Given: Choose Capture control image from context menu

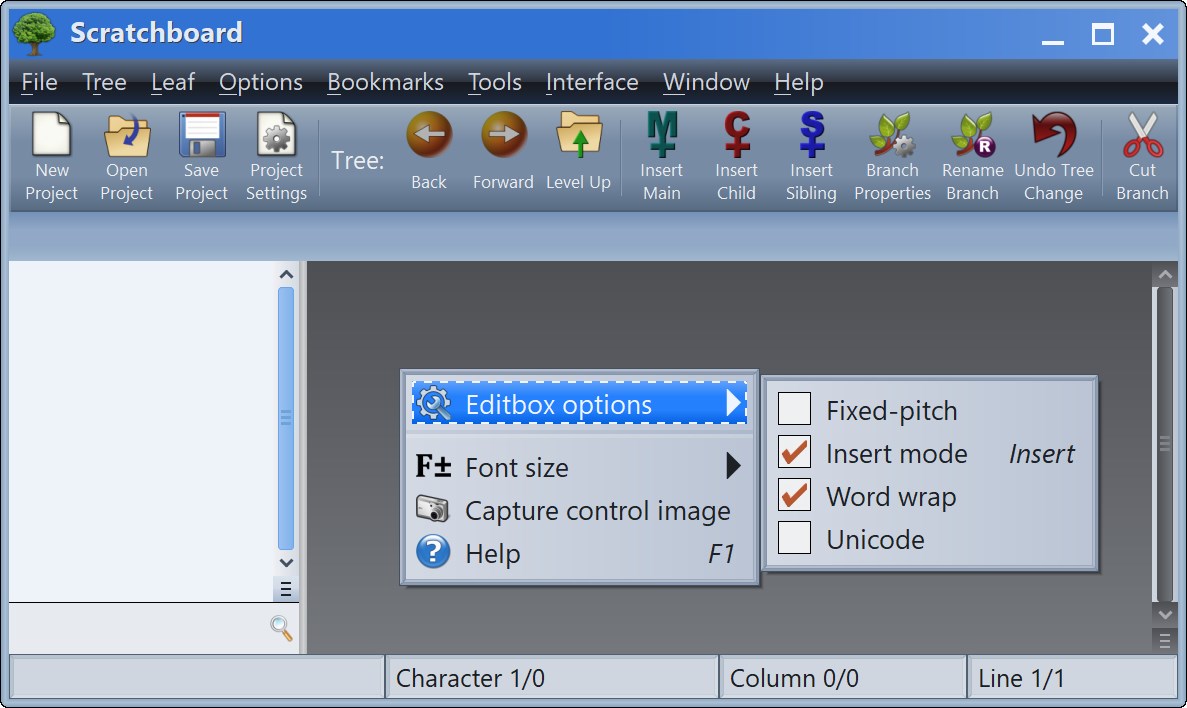Looking at the screenshot, I should tap(579, 510).
